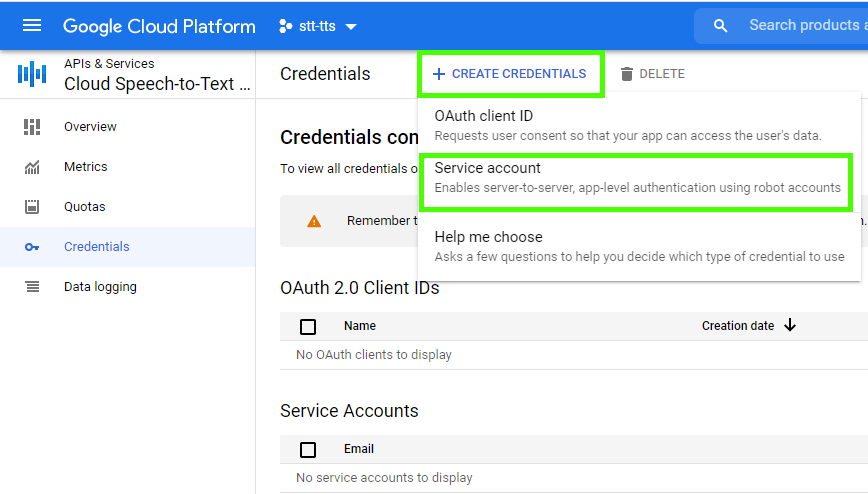Click the OAuth 2.0 Client IDs heading
Viewport: 868px width, 494px height.
(360, 288)
